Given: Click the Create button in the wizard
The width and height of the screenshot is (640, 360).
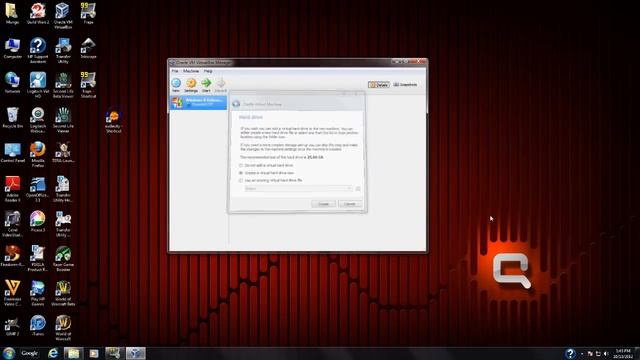Looking at the screenshot, I should pos(323,204).
